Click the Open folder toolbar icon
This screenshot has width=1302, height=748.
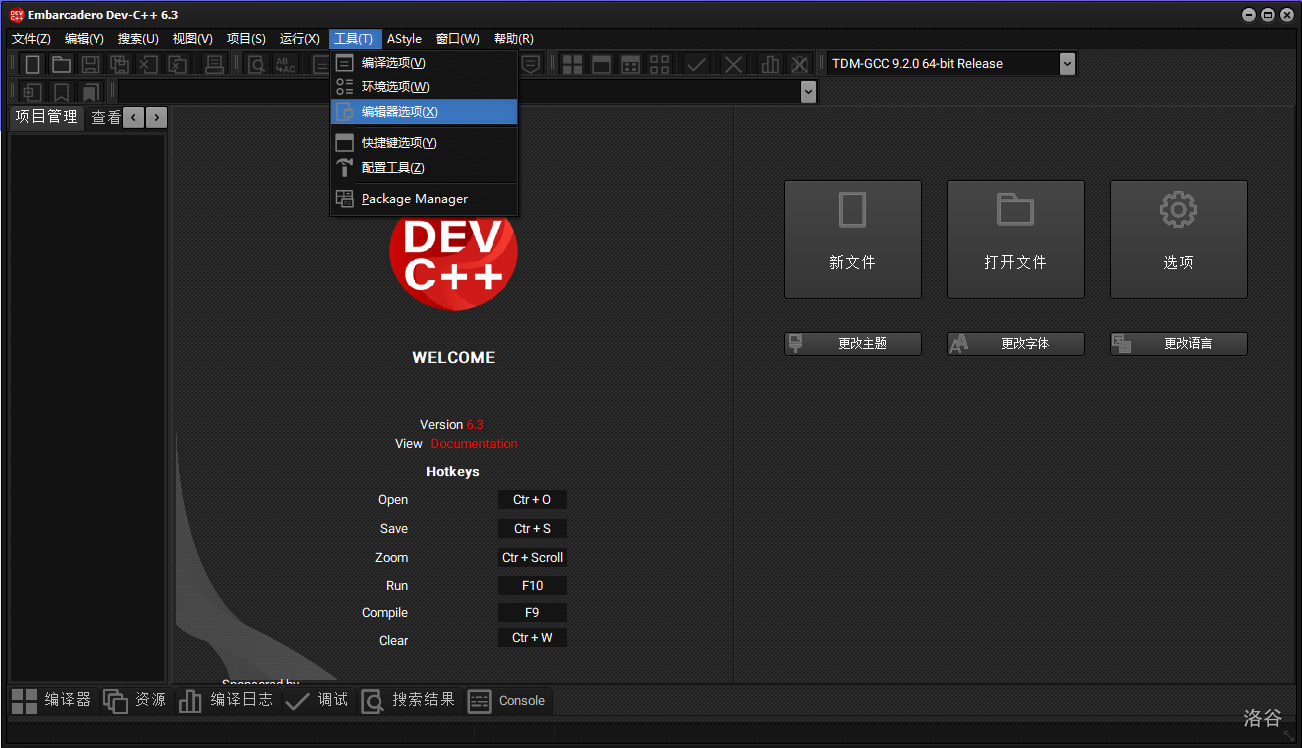pyautogui.click(x=62, y=64)
